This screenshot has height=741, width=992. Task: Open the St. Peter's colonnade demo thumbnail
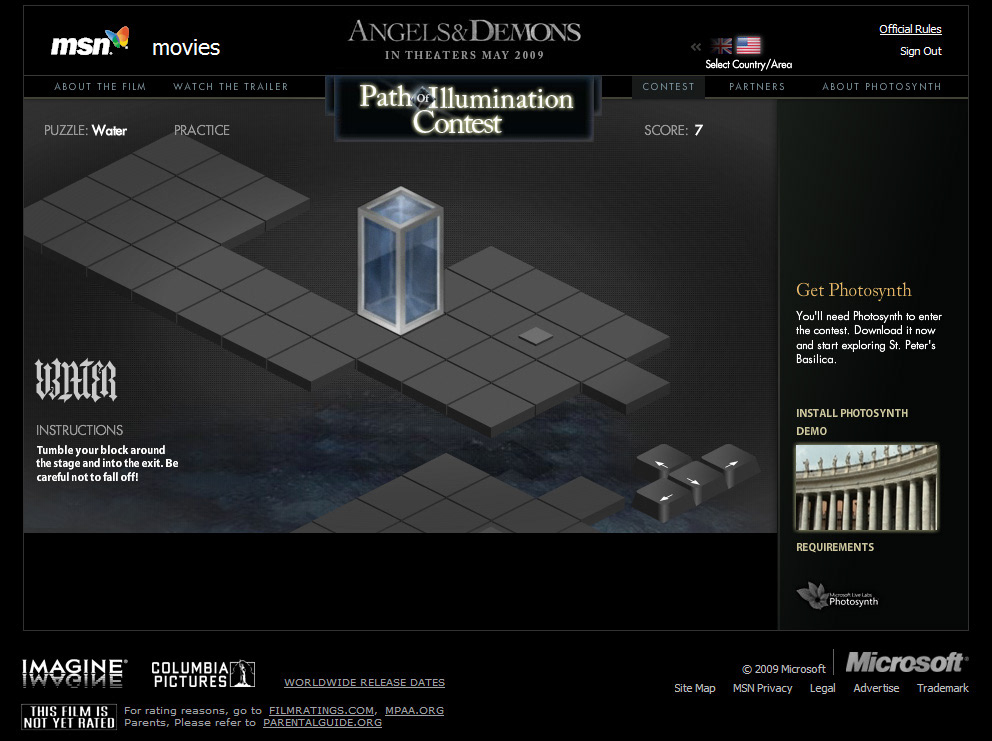(866, 487)
